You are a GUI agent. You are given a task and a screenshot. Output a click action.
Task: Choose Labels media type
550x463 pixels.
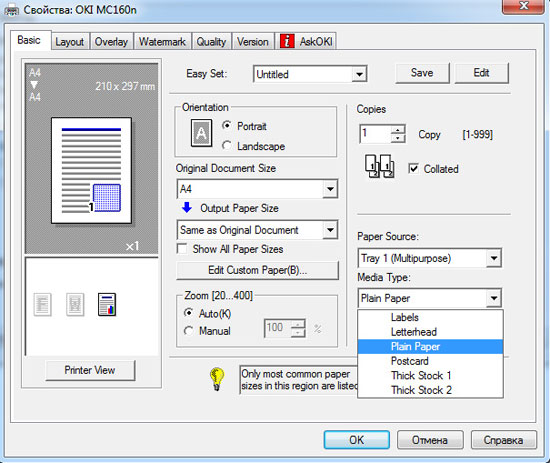pos(430,317)
